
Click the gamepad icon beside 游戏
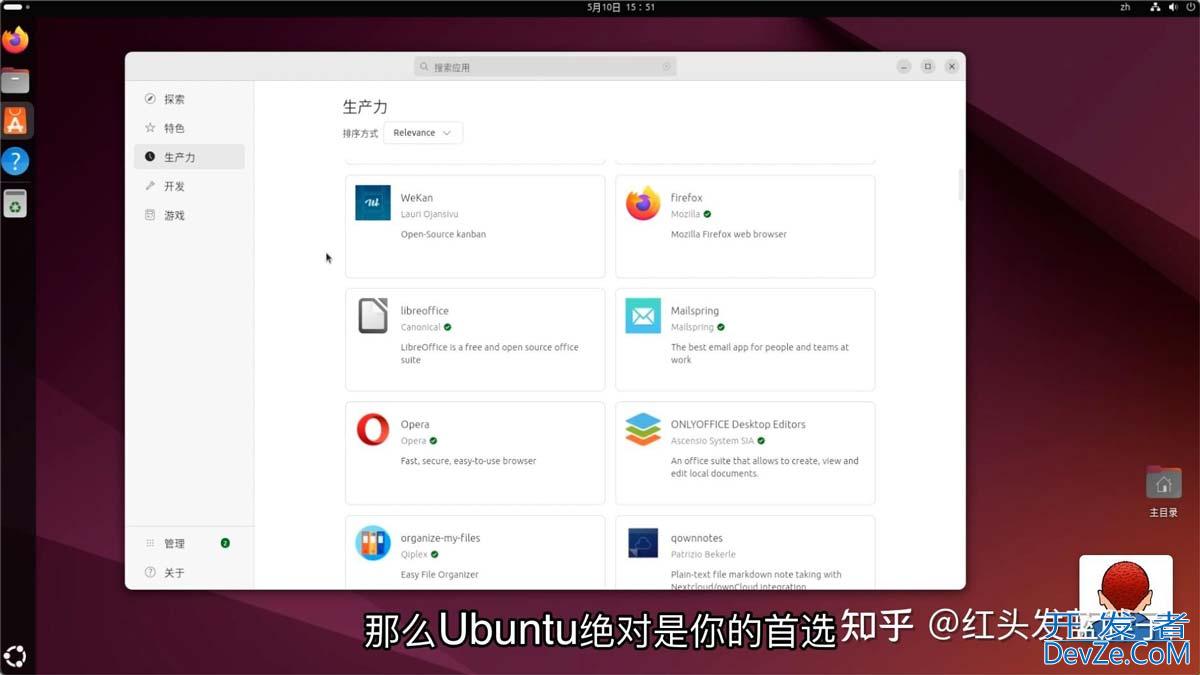[x=150, y=215]
